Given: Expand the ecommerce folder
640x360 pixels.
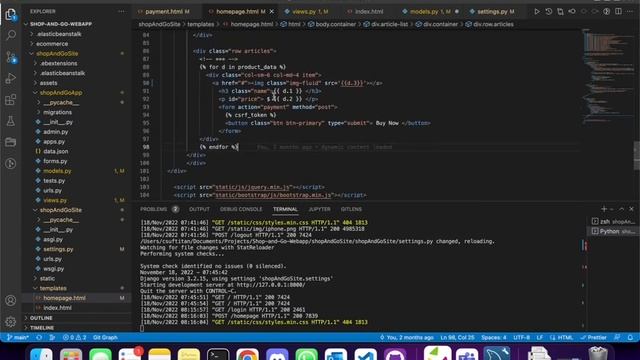Looking at the screenshot, I should click(52, 44).
